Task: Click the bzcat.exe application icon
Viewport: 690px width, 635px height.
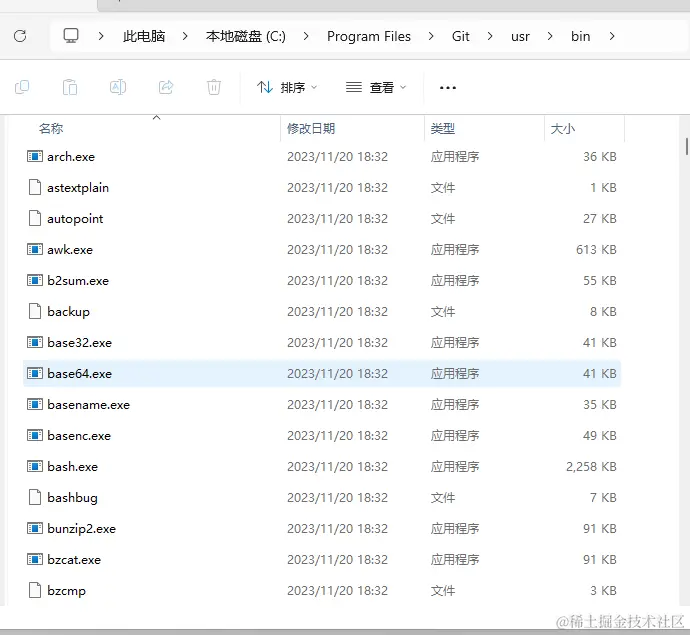Action: click(35, 559)
